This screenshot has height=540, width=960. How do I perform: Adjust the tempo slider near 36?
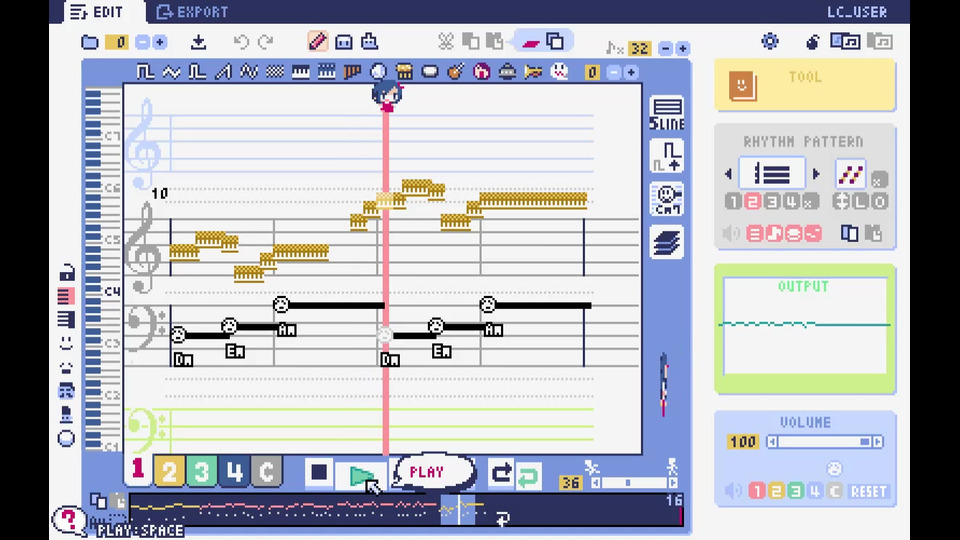pyautogui.click(x=634, y=483)
